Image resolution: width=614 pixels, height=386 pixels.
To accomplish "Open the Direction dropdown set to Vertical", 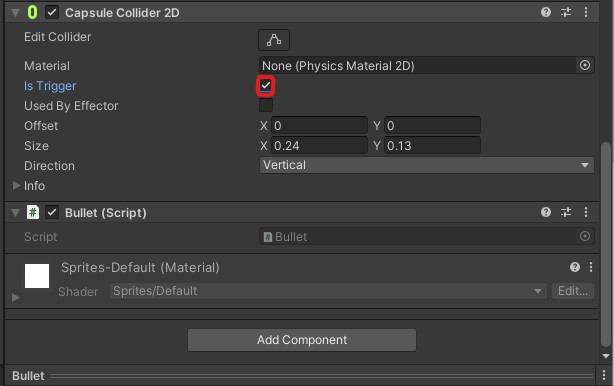I will point(426,165).
